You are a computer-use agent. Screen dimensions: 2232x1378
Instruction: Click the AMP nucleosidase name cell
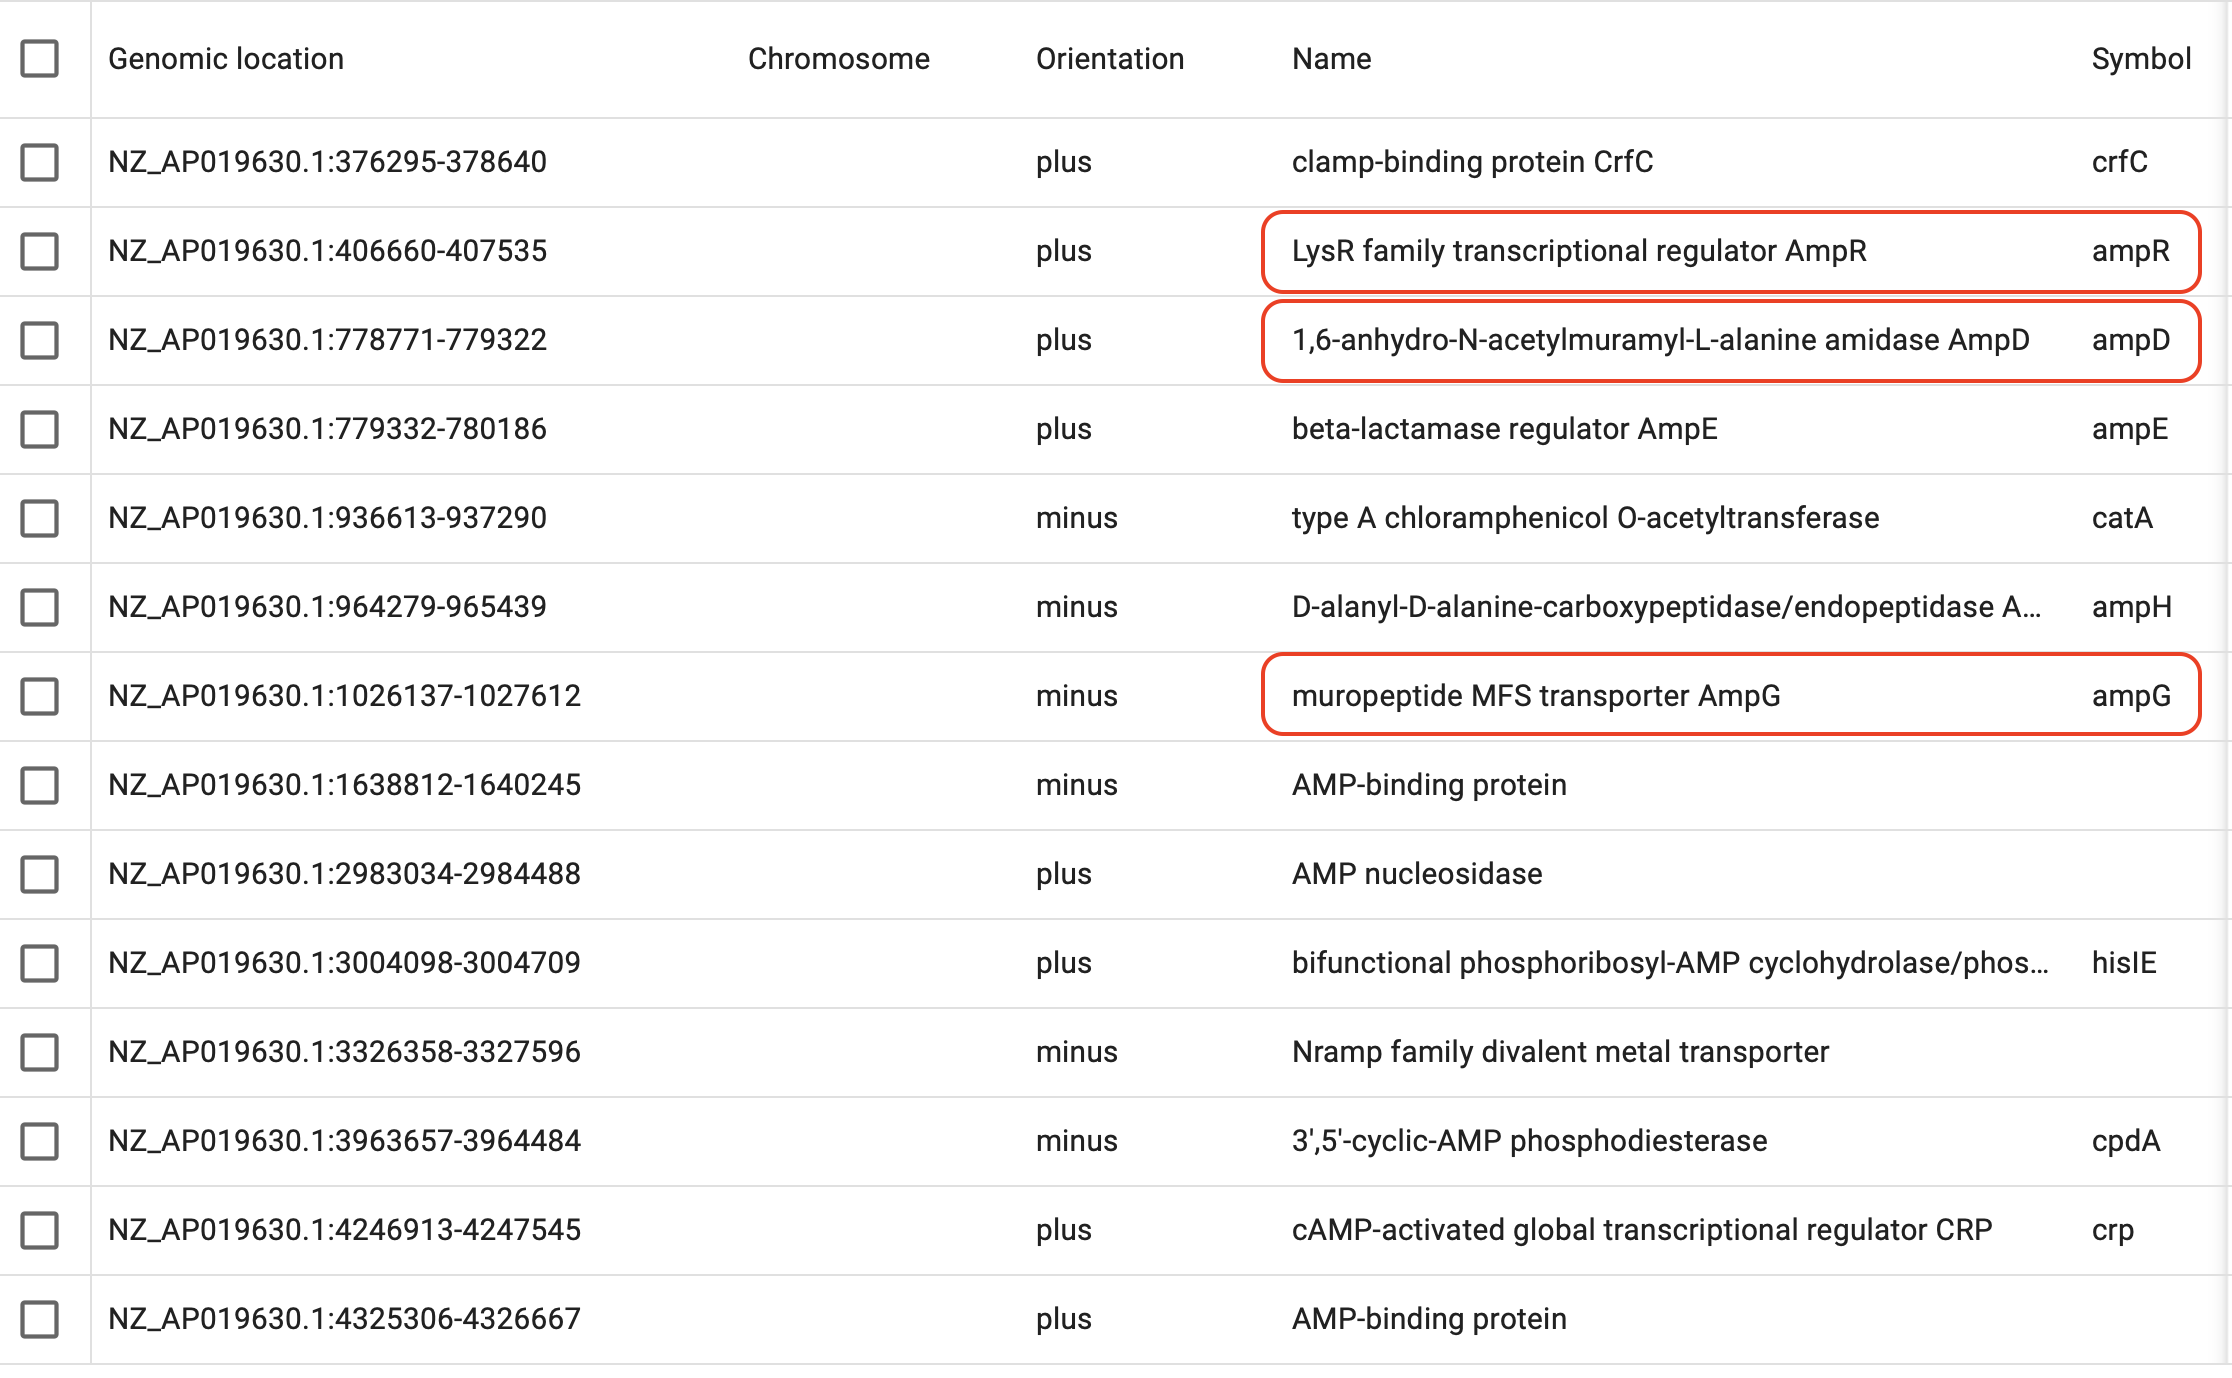1416,874
